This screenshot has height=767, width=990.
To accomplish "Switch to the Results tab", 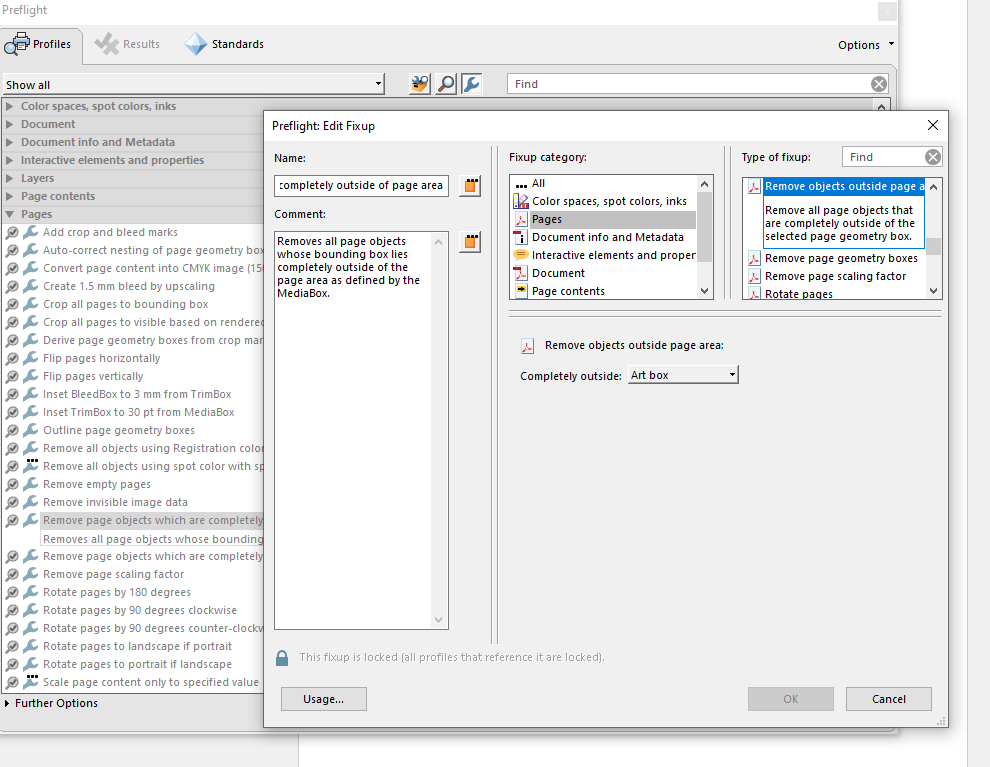I will [x=127, y=44].
